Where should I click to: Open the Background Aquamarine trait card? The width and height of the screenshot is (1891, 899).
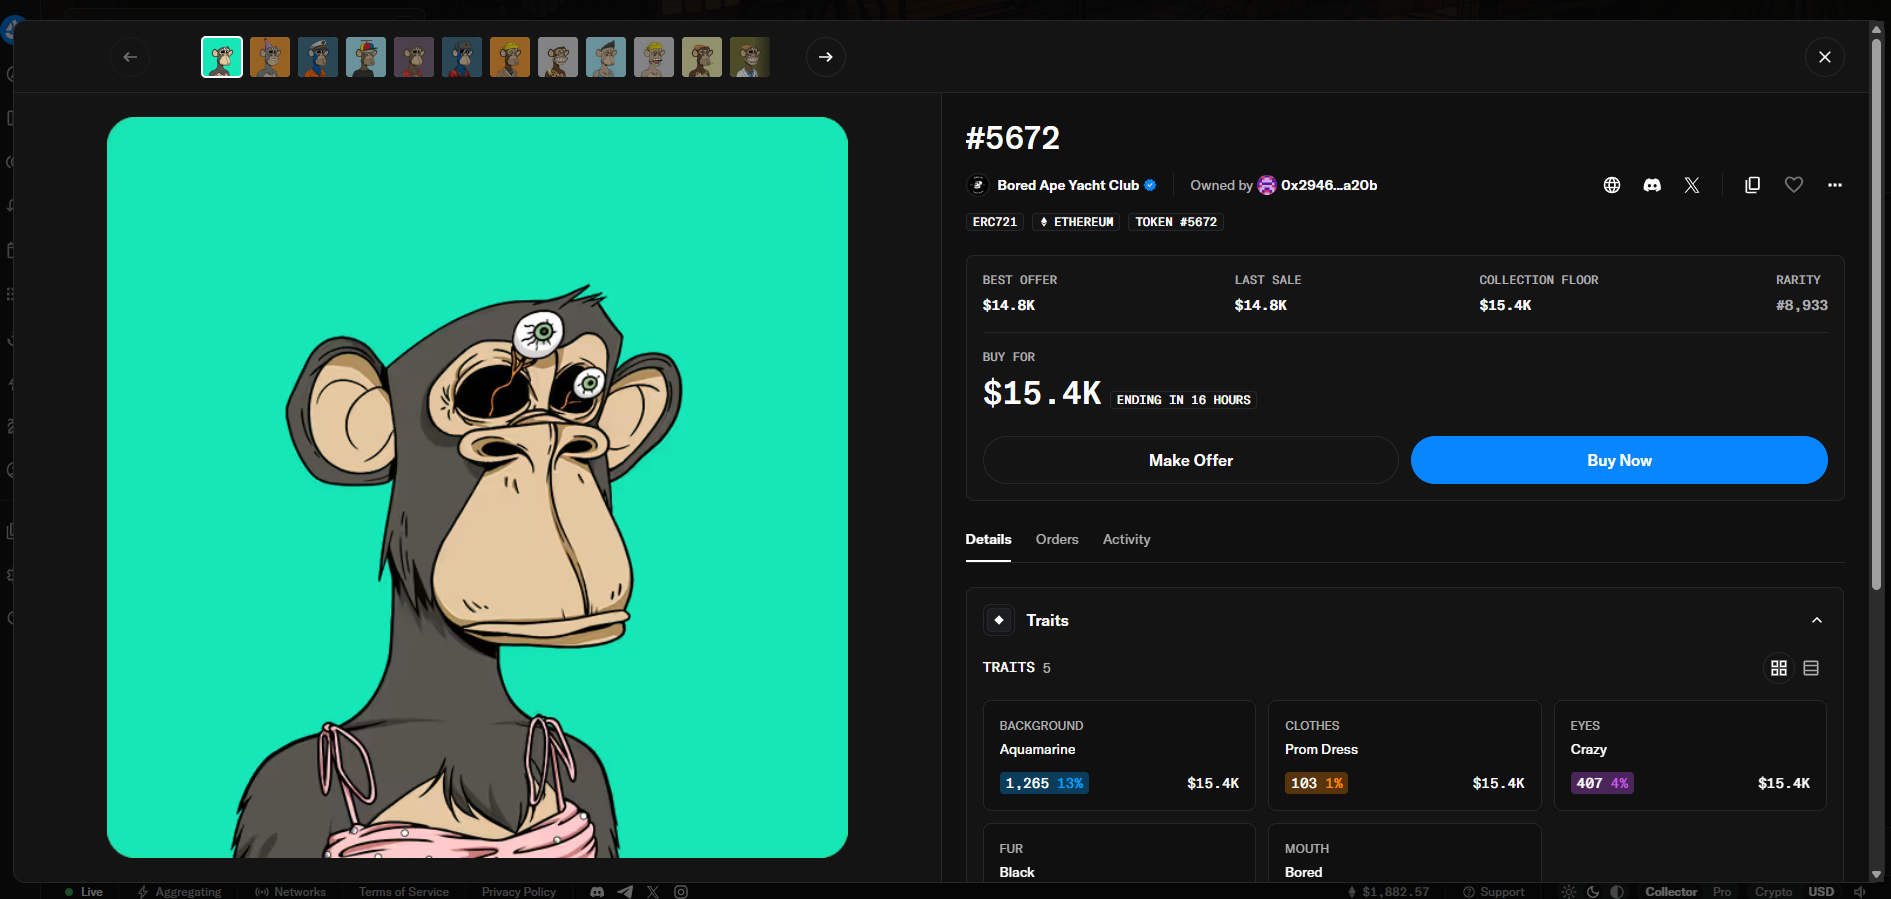coord(1119,755)
